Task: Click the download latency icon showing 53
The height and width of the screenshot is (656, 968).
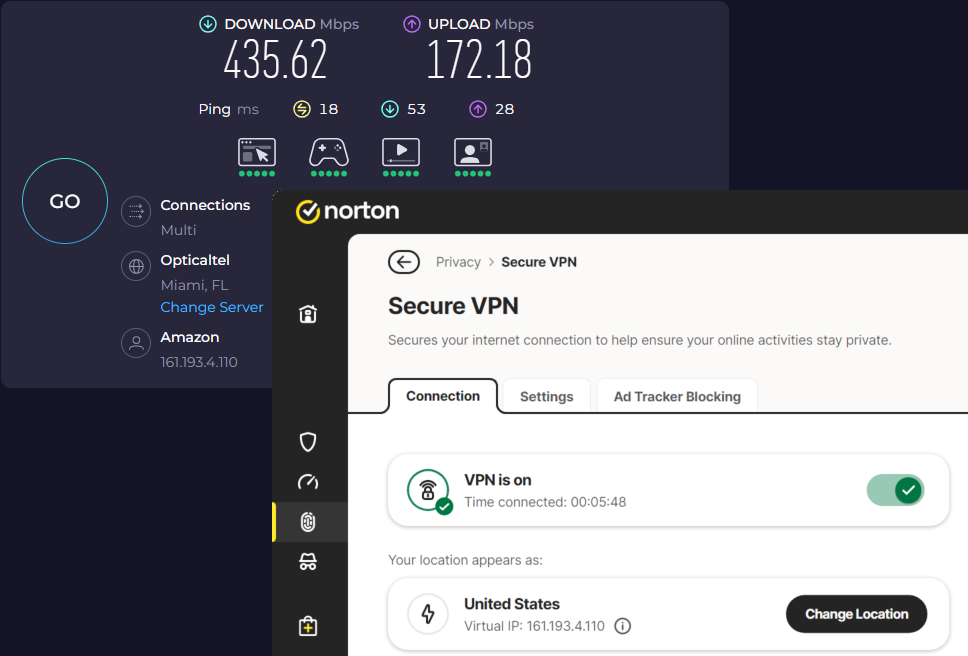Action: click(x=390, y=109)
